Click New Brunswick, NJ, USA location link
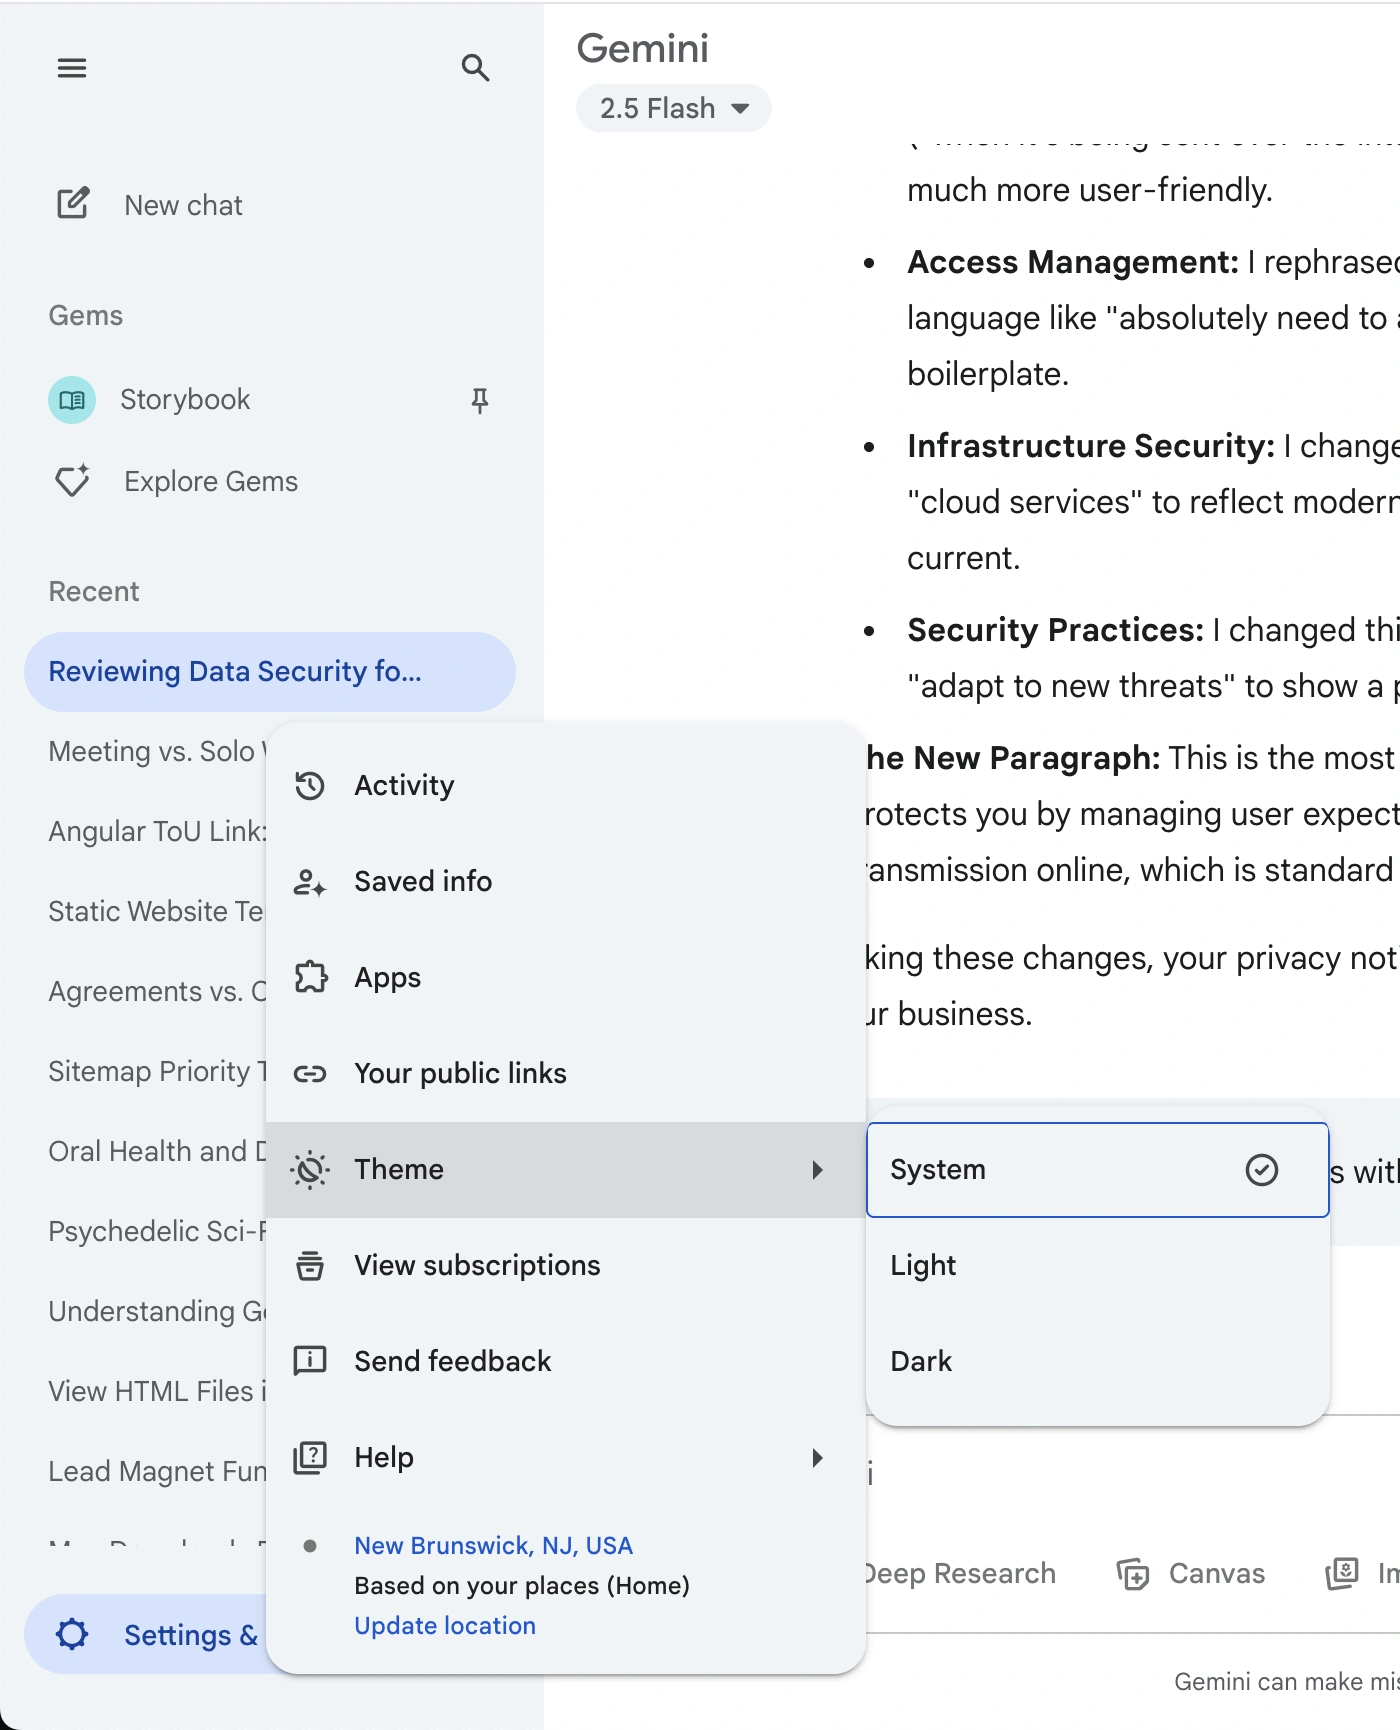The width and height of the screenshot is (1400, 1730). [x=493, y=1546]
